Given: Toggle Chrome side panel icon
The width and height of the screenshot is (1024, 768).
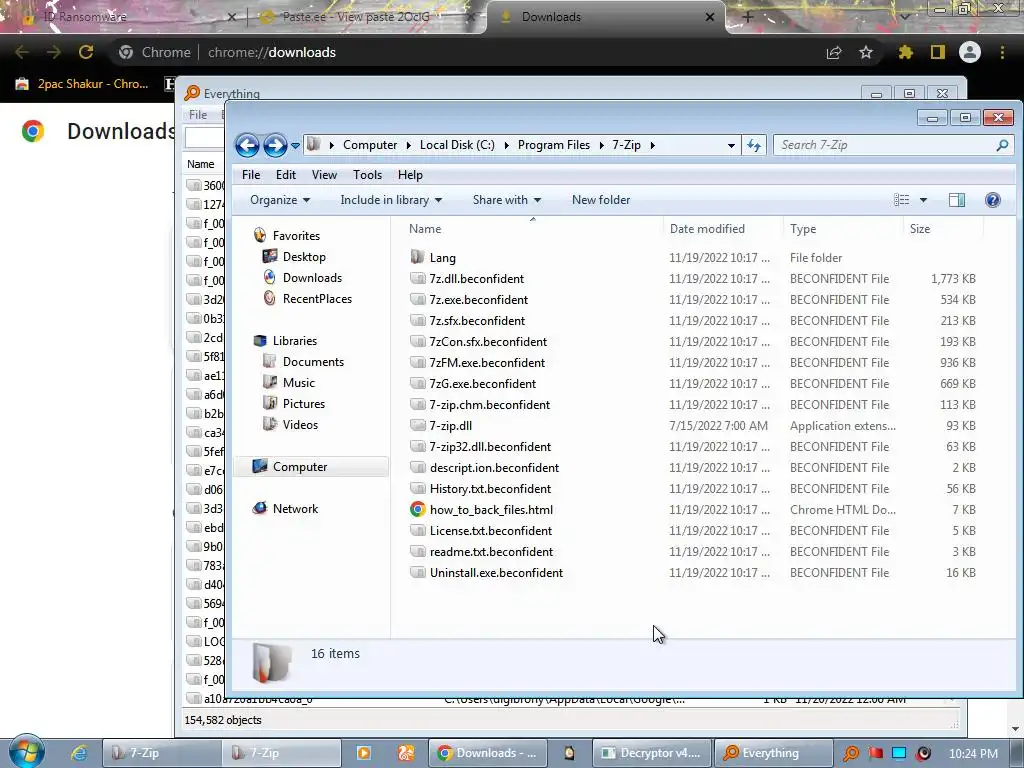Looking at the screenshot, I should pos(938,52).
